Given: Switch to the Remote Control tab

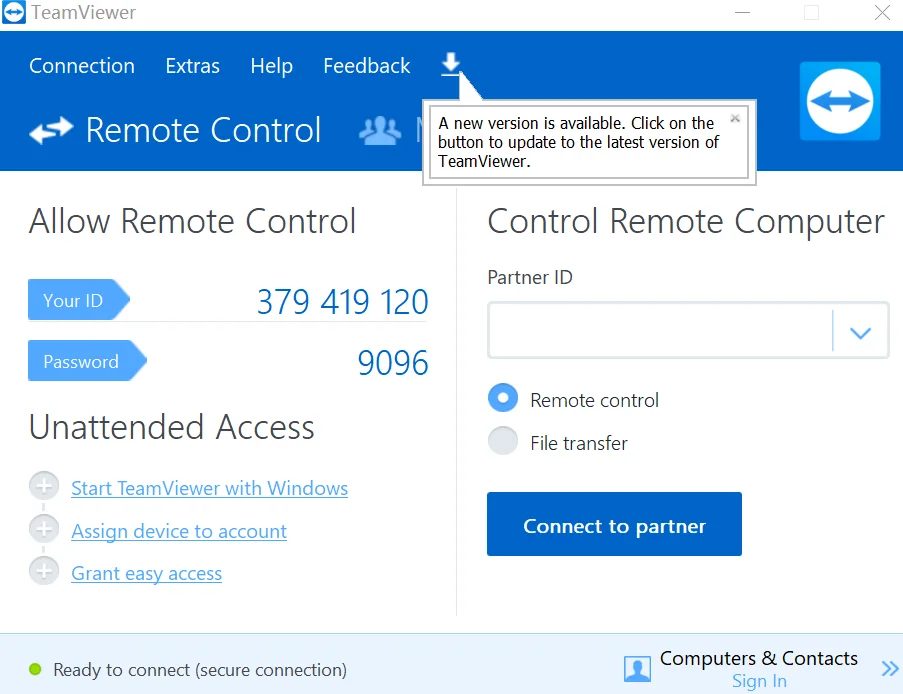Looking at the screenshot, I should click(x=175, y=130).
